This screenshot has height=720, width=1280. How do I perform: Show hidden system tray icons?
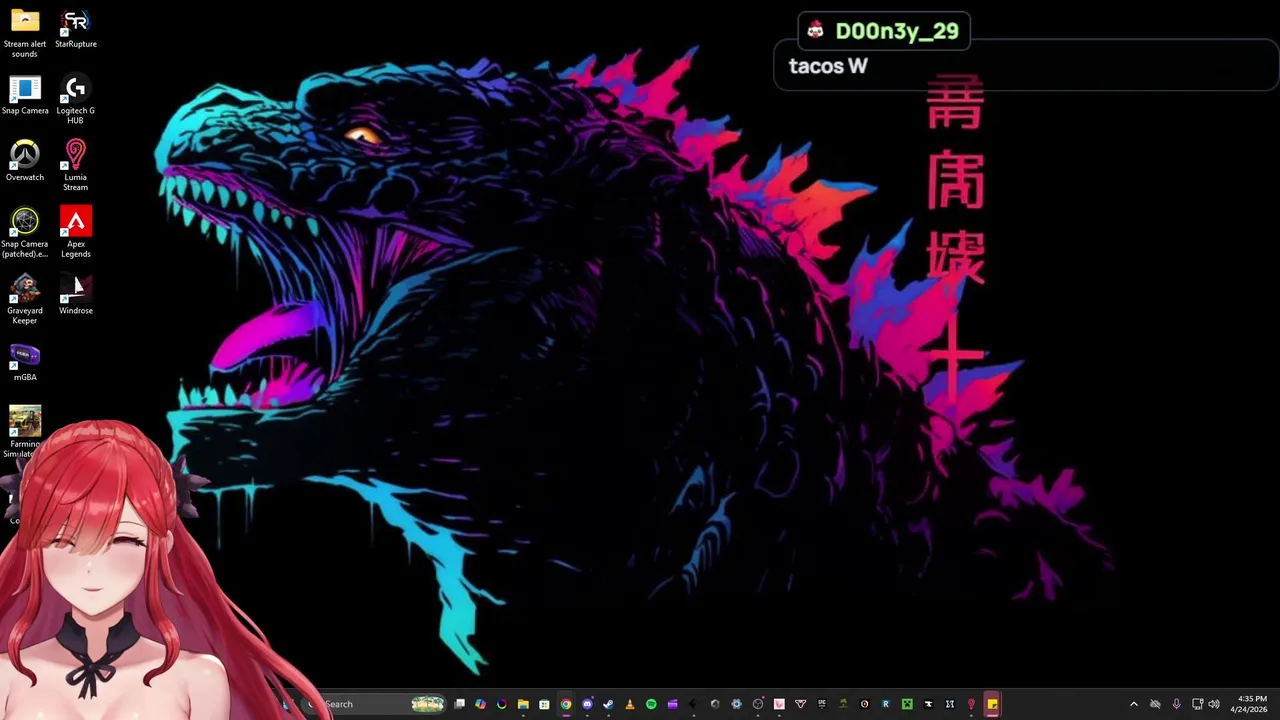[x=1133, y=704]
